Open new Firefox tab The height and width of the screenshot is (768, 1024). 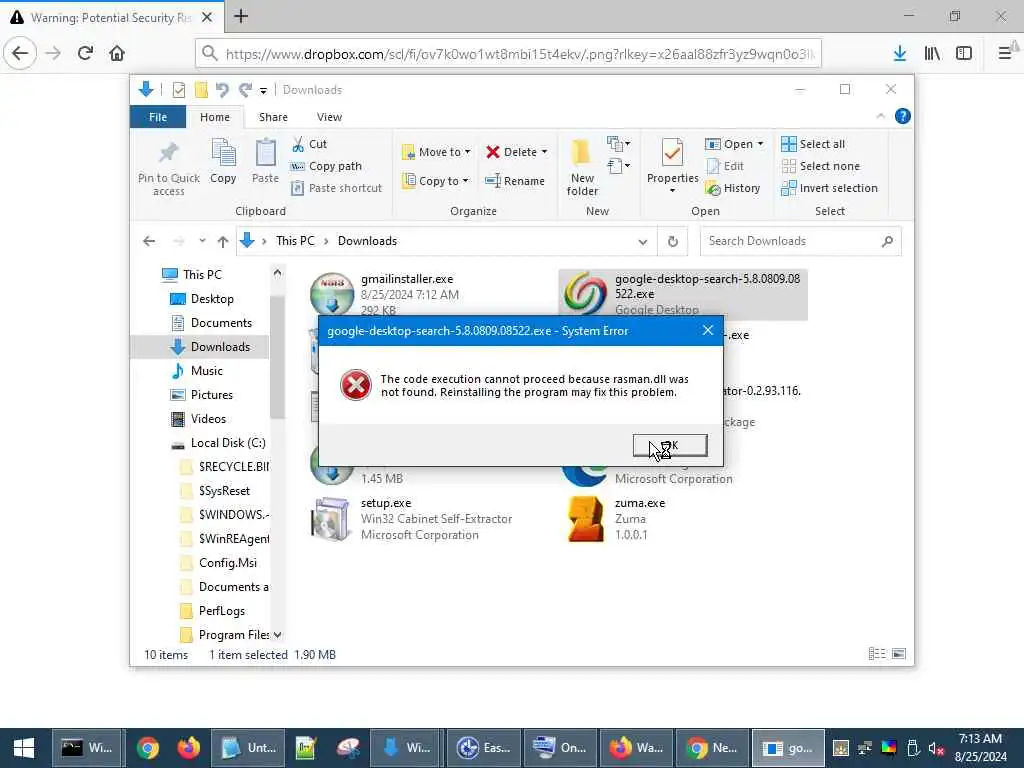tap(241, 16)
